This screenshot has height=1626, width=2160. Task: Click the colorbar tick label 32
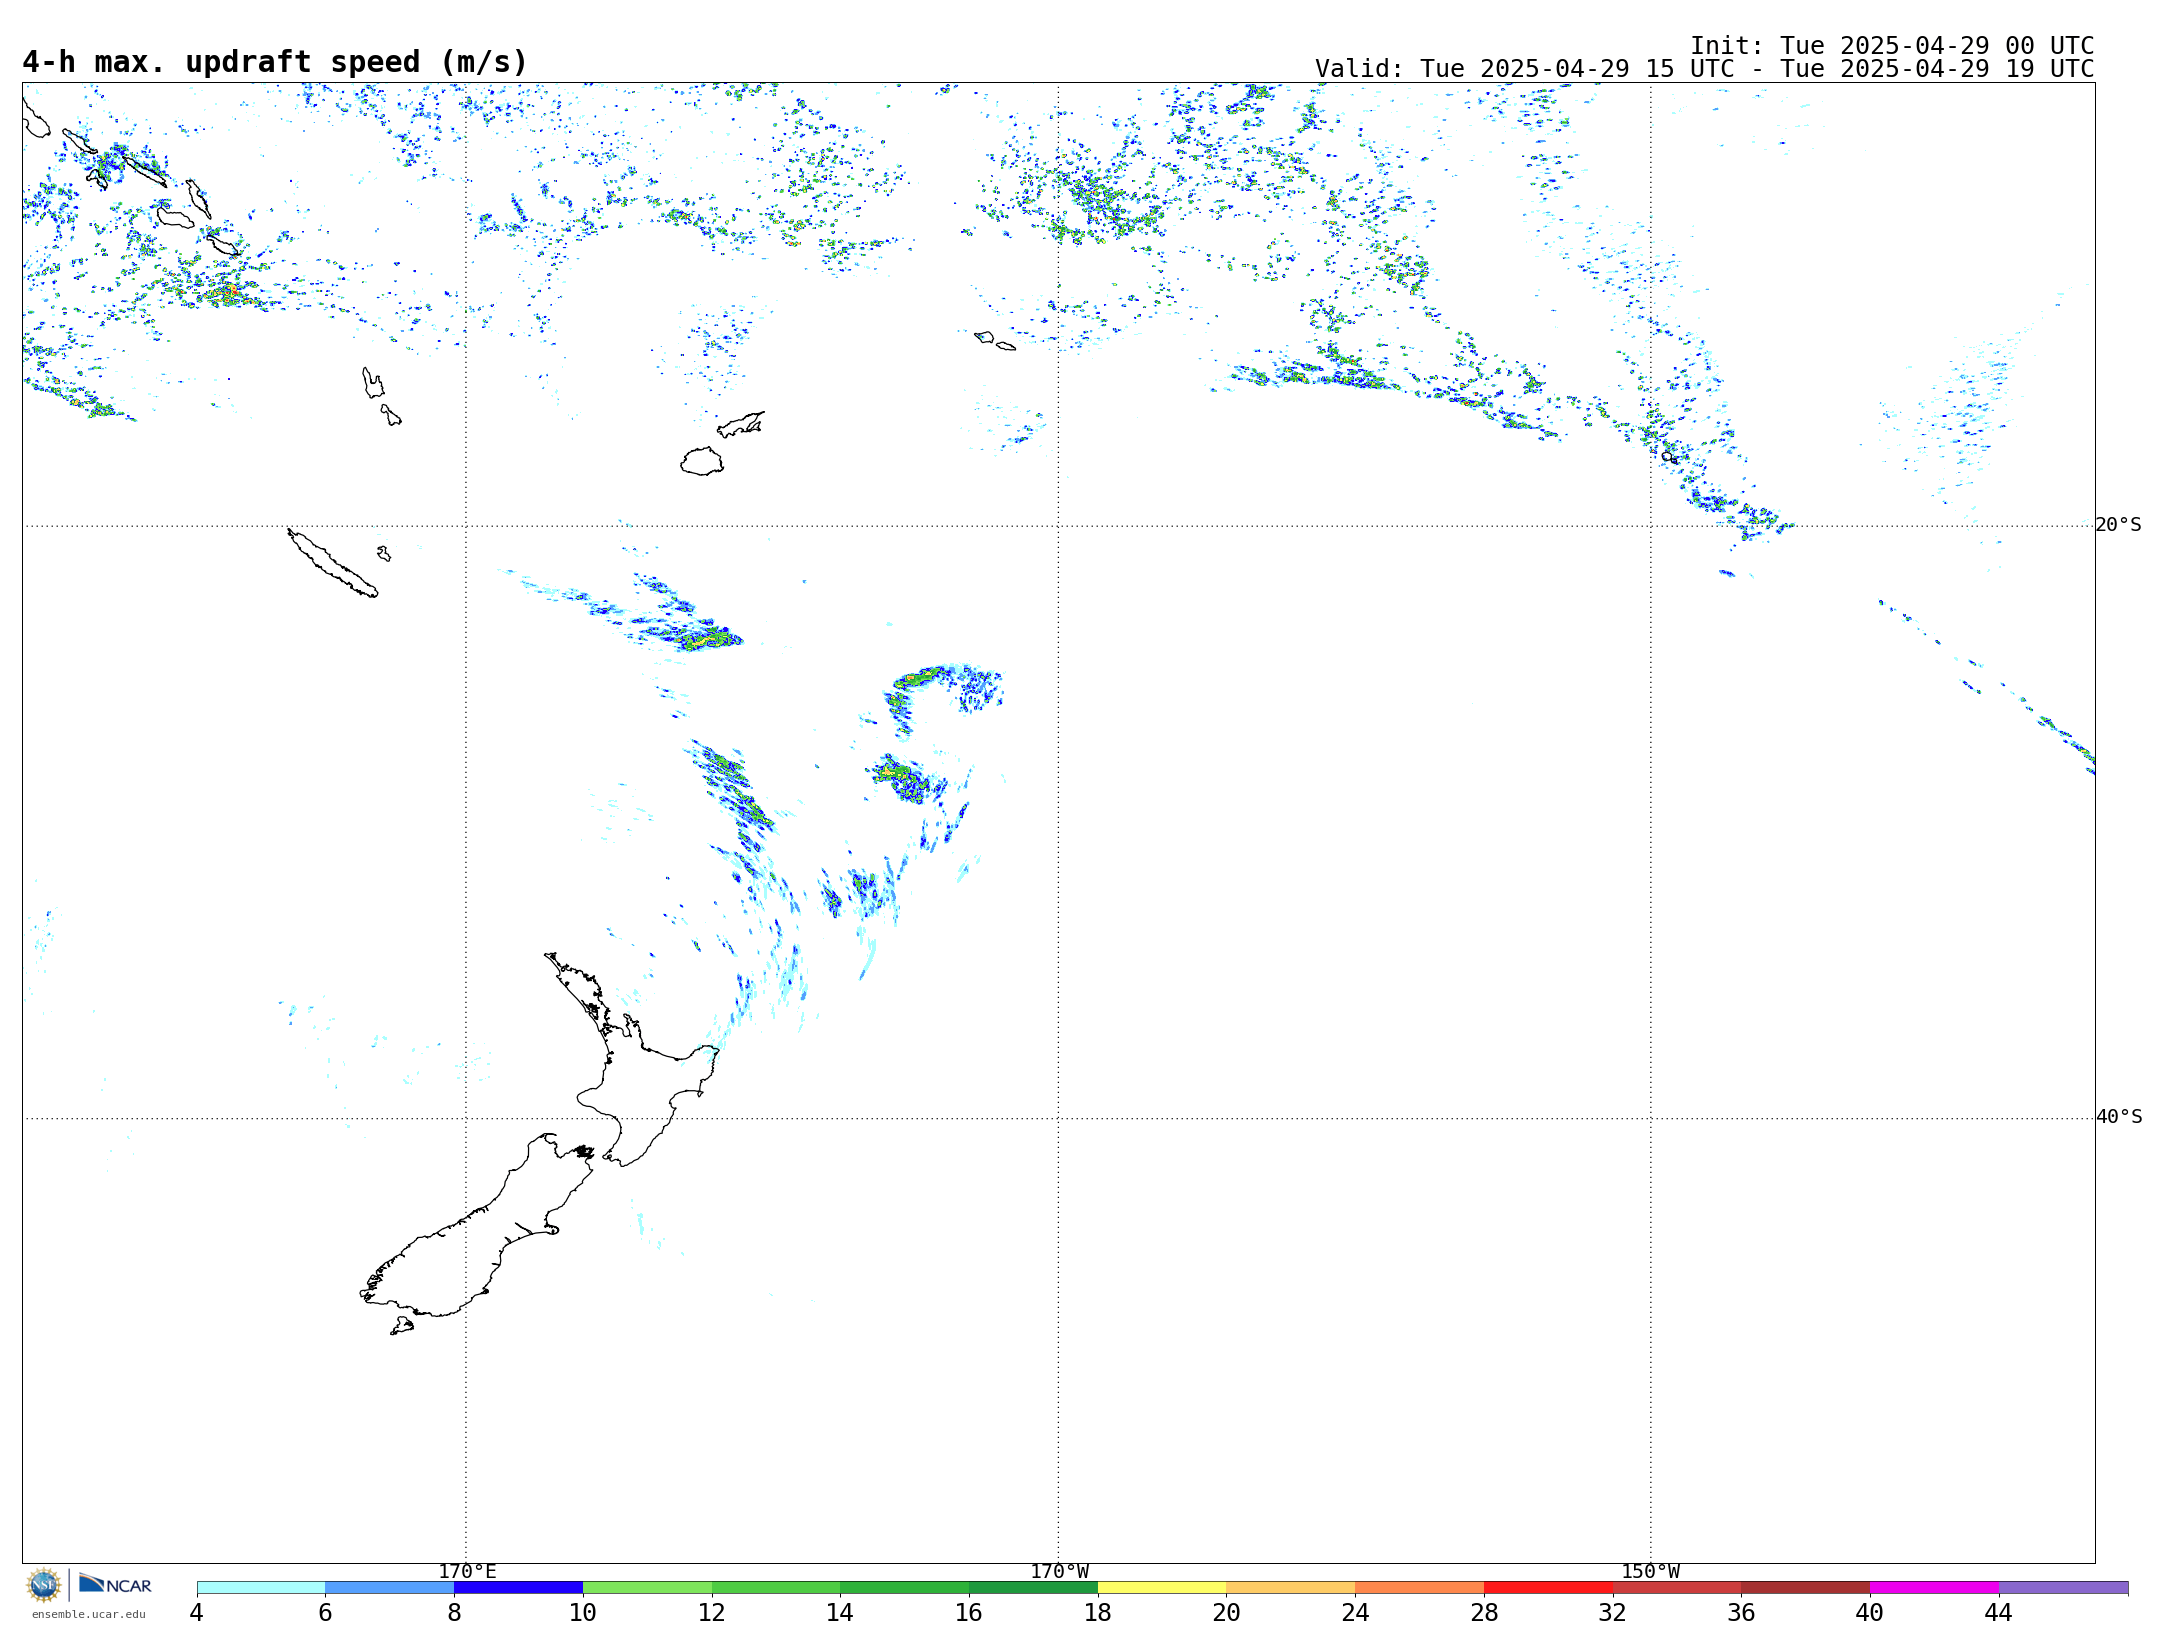tap(1613, 1613)
